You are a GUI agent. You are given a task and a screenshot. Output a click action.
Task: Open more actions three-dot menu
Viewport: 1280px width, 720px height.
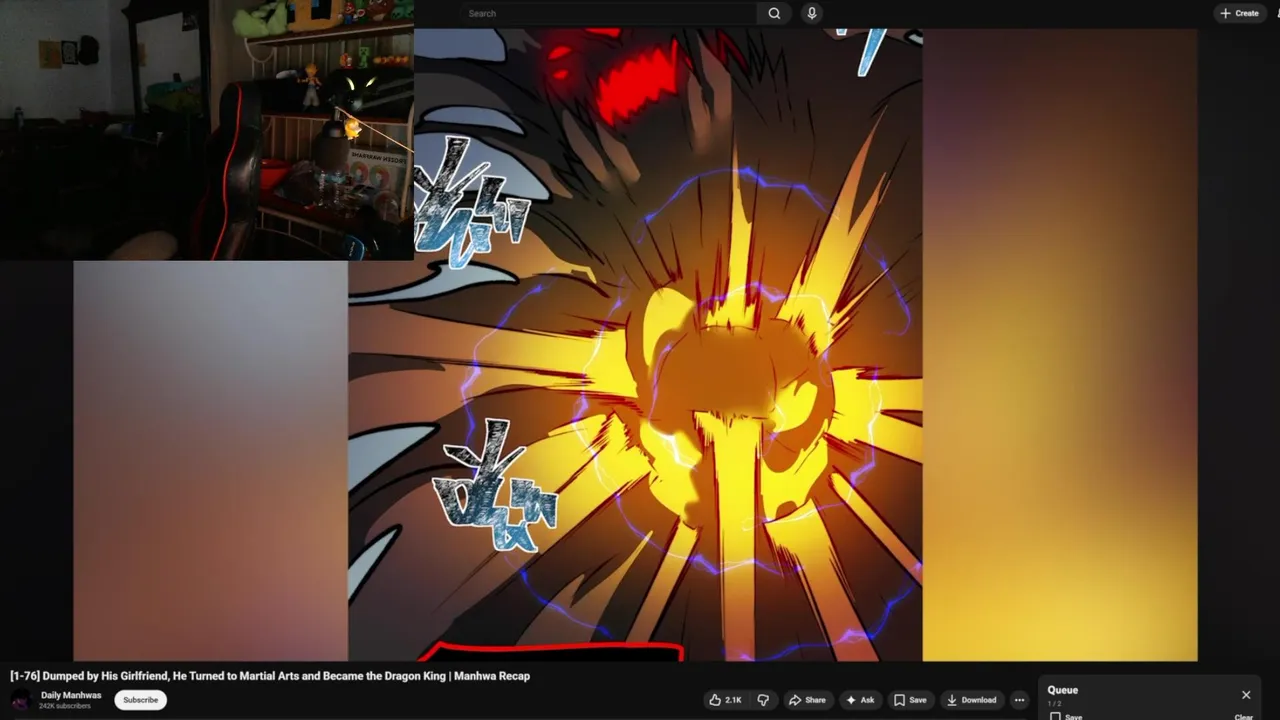[x=1019, y=700]
